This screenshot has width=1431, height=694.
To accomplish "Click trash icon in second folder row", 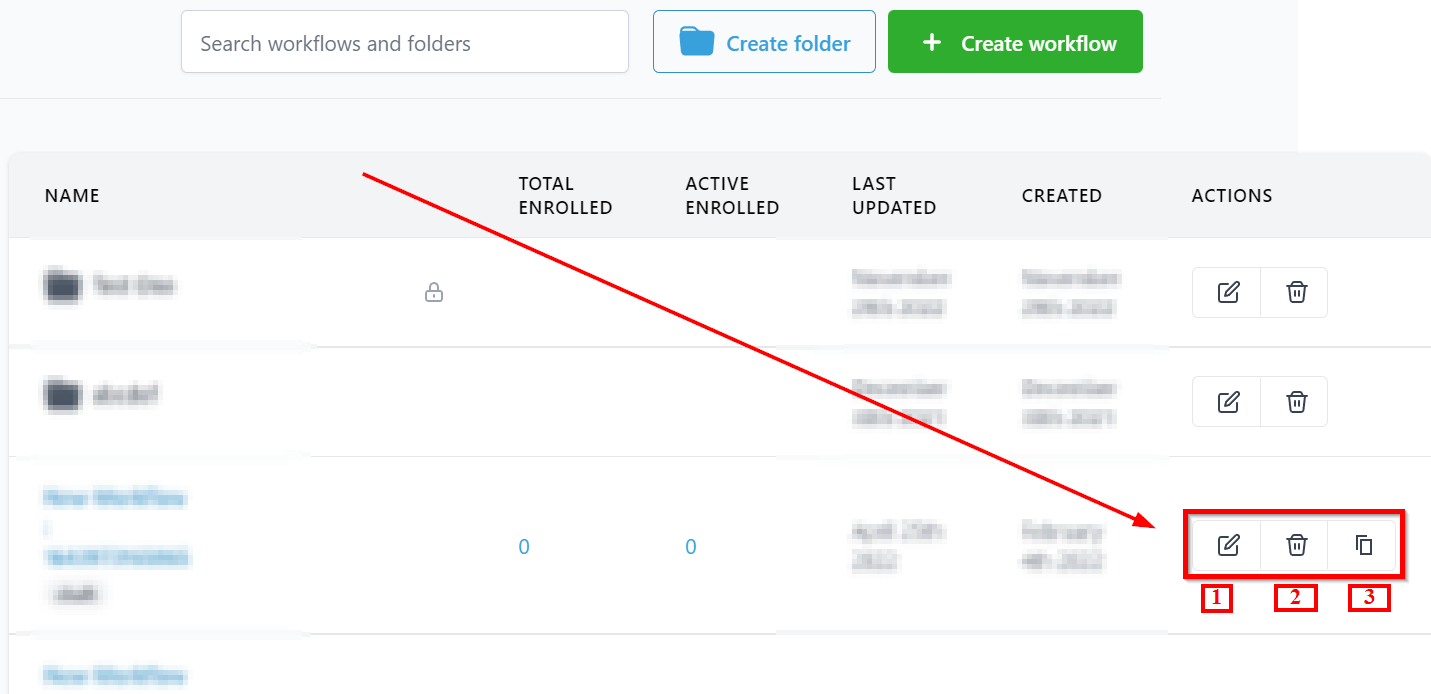I will [x=1296, y=402].
